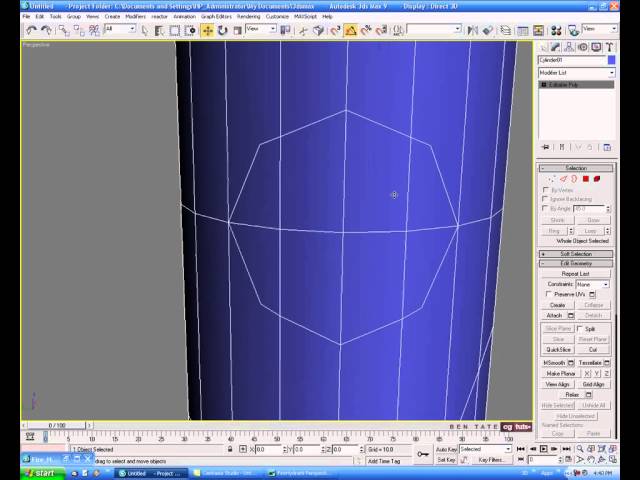640x480 pixels.
Task: Click the Select and Move tool
Action: [x=207, y=30]
